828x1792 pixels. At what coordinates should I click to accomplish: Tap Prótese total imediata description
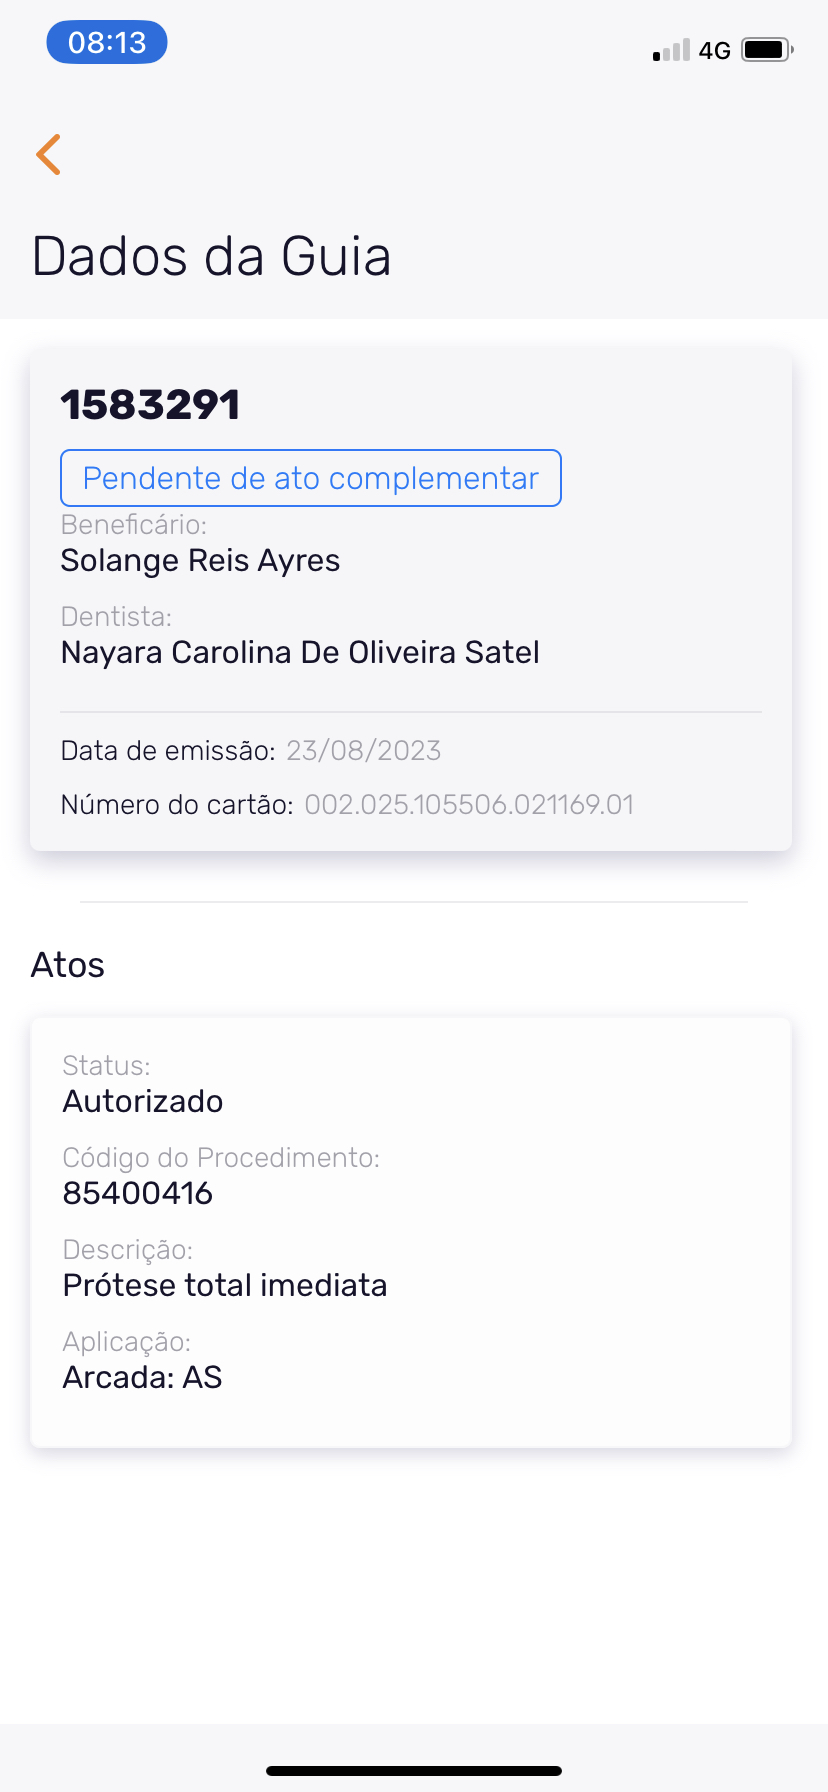tap(225, 1286)
